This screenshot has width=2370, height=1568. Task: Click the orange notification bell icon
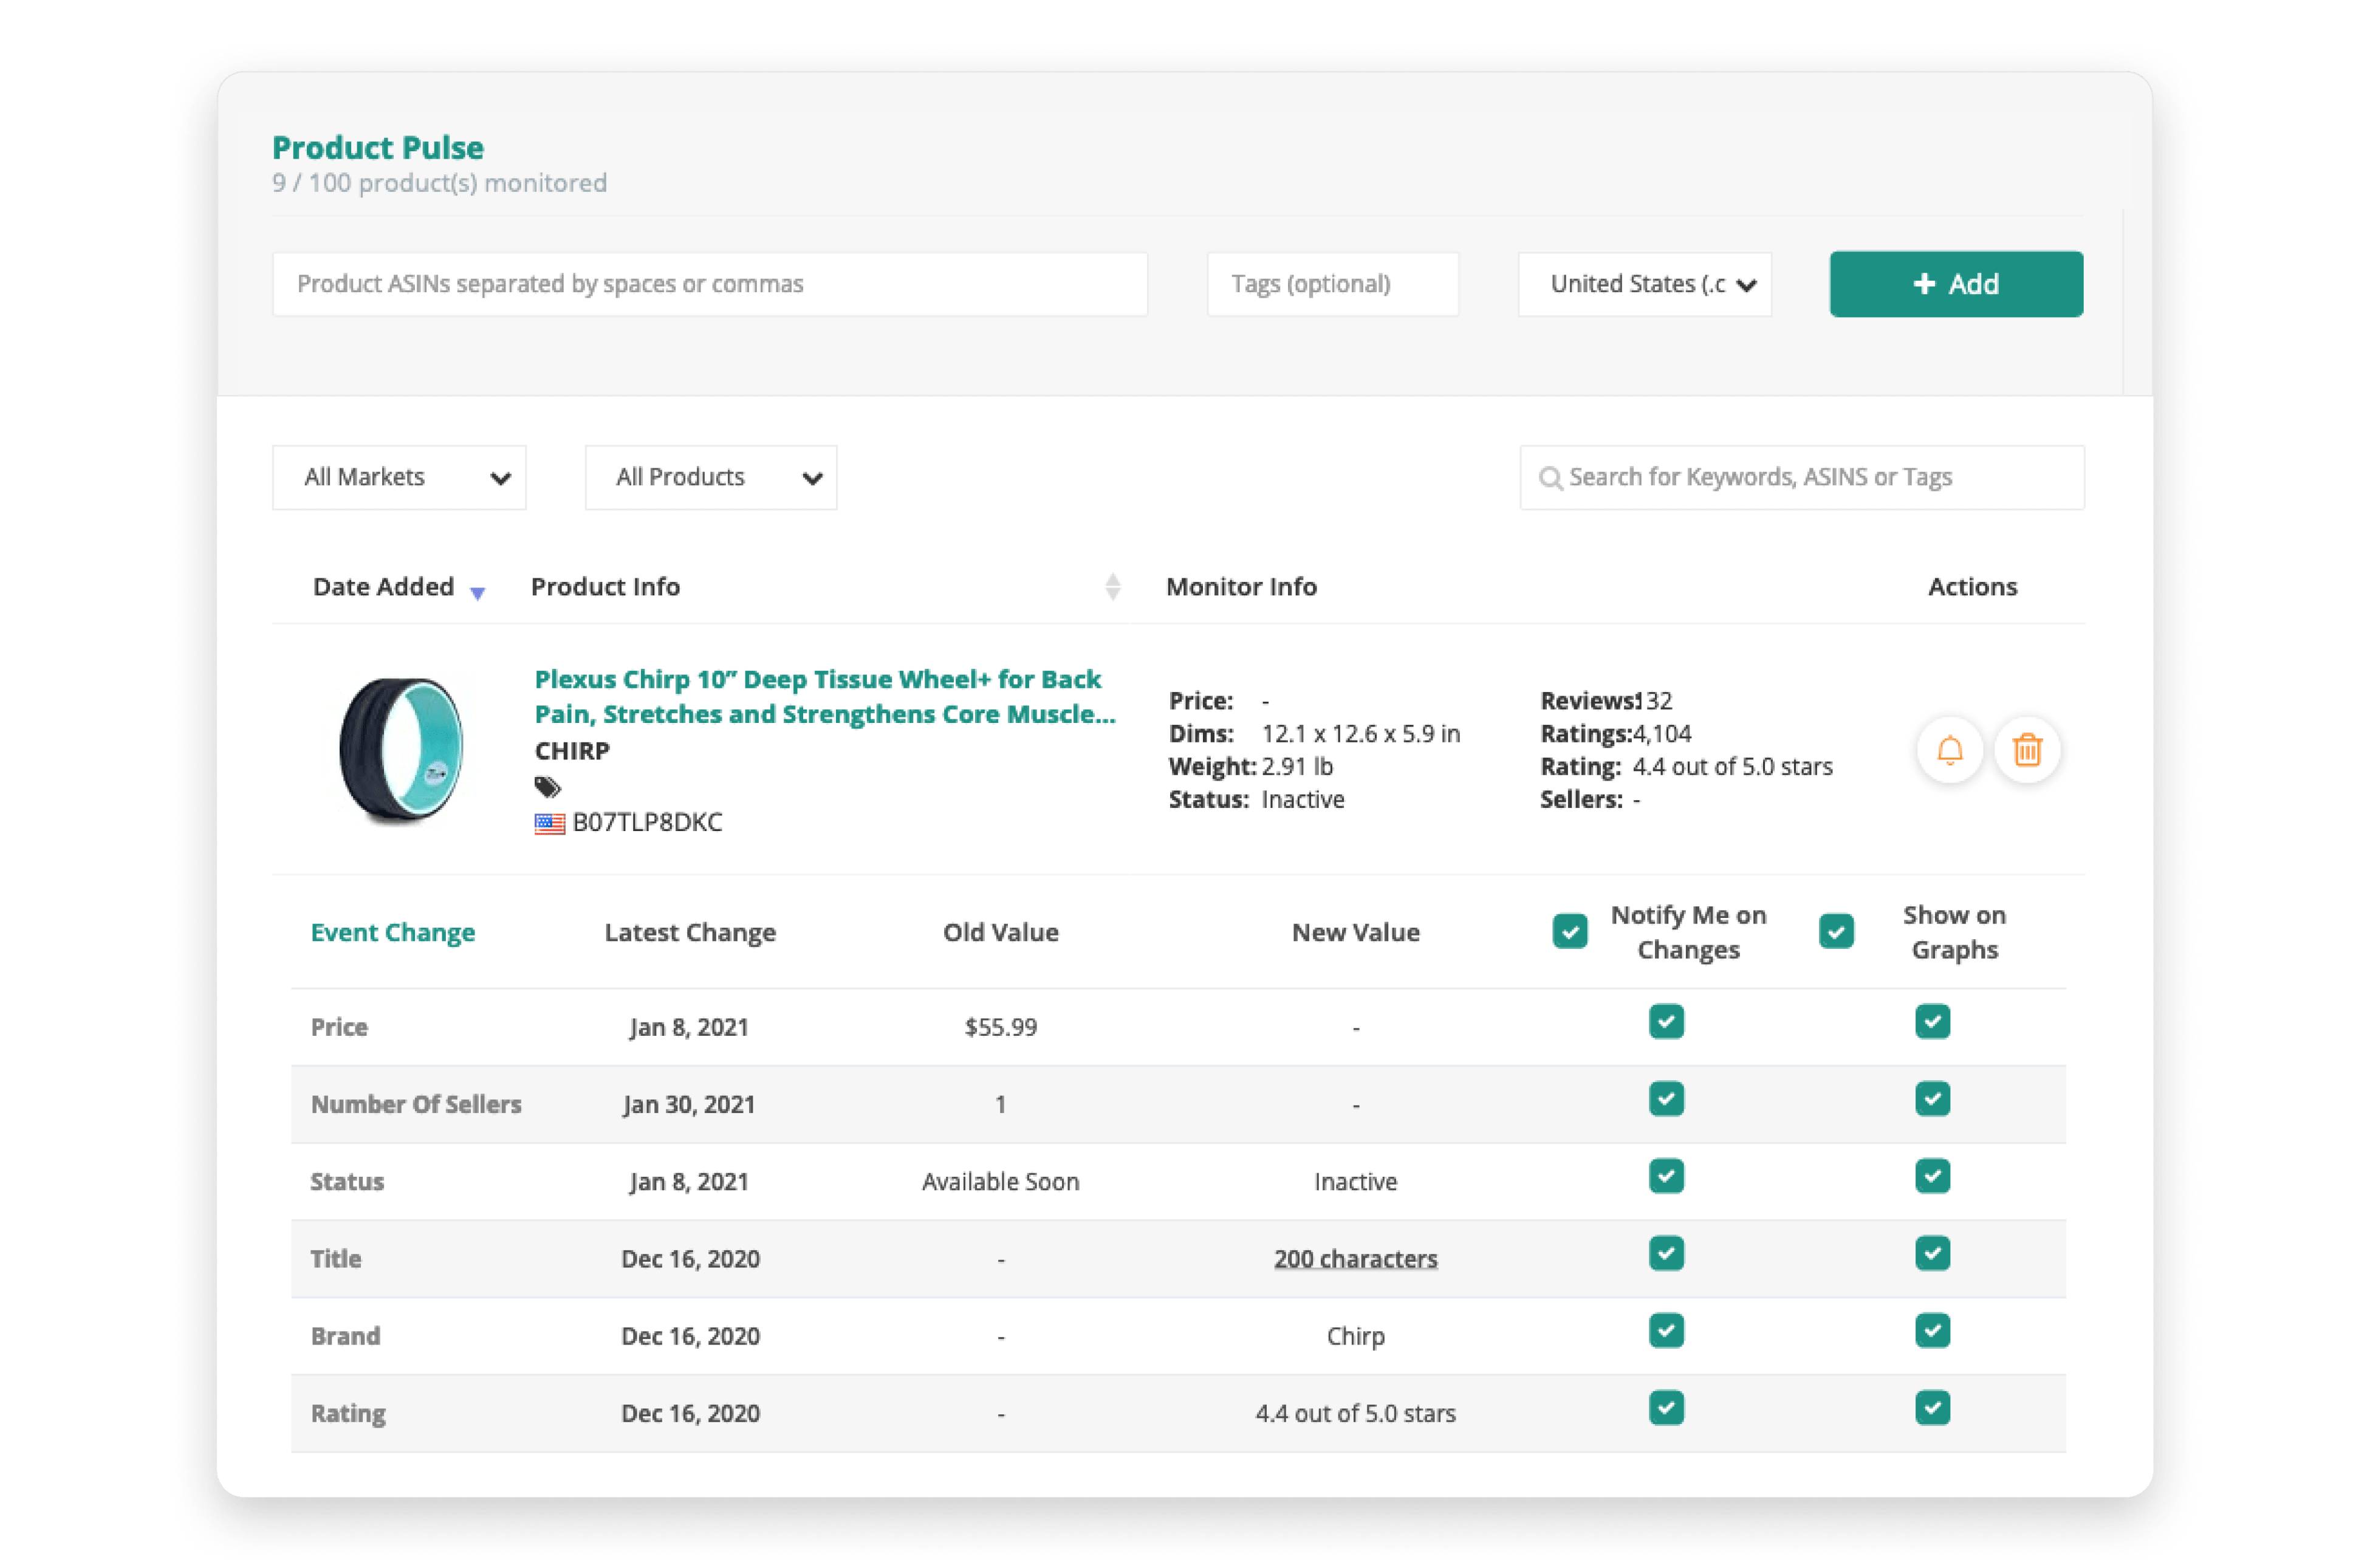(x=1949, y=749)
